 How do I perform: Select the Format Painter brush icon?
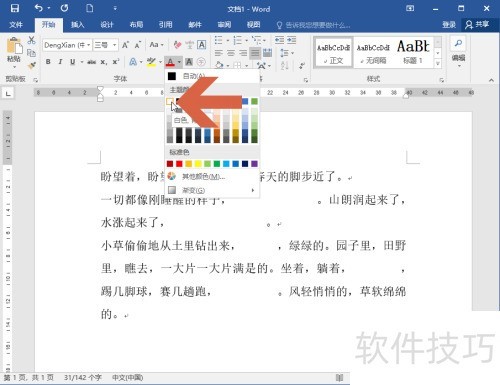click(x=32, y=65)
